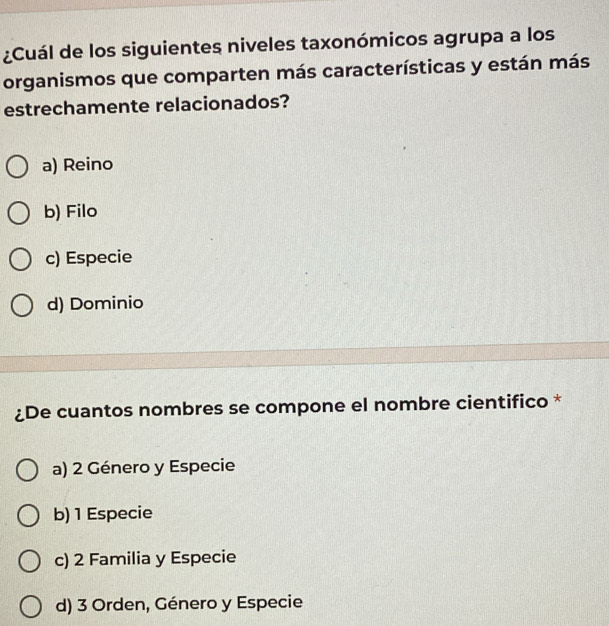This screenshot has width=609, height=626.
Task: Pick the d) Dominio radio button
Action: click(22, 306)
